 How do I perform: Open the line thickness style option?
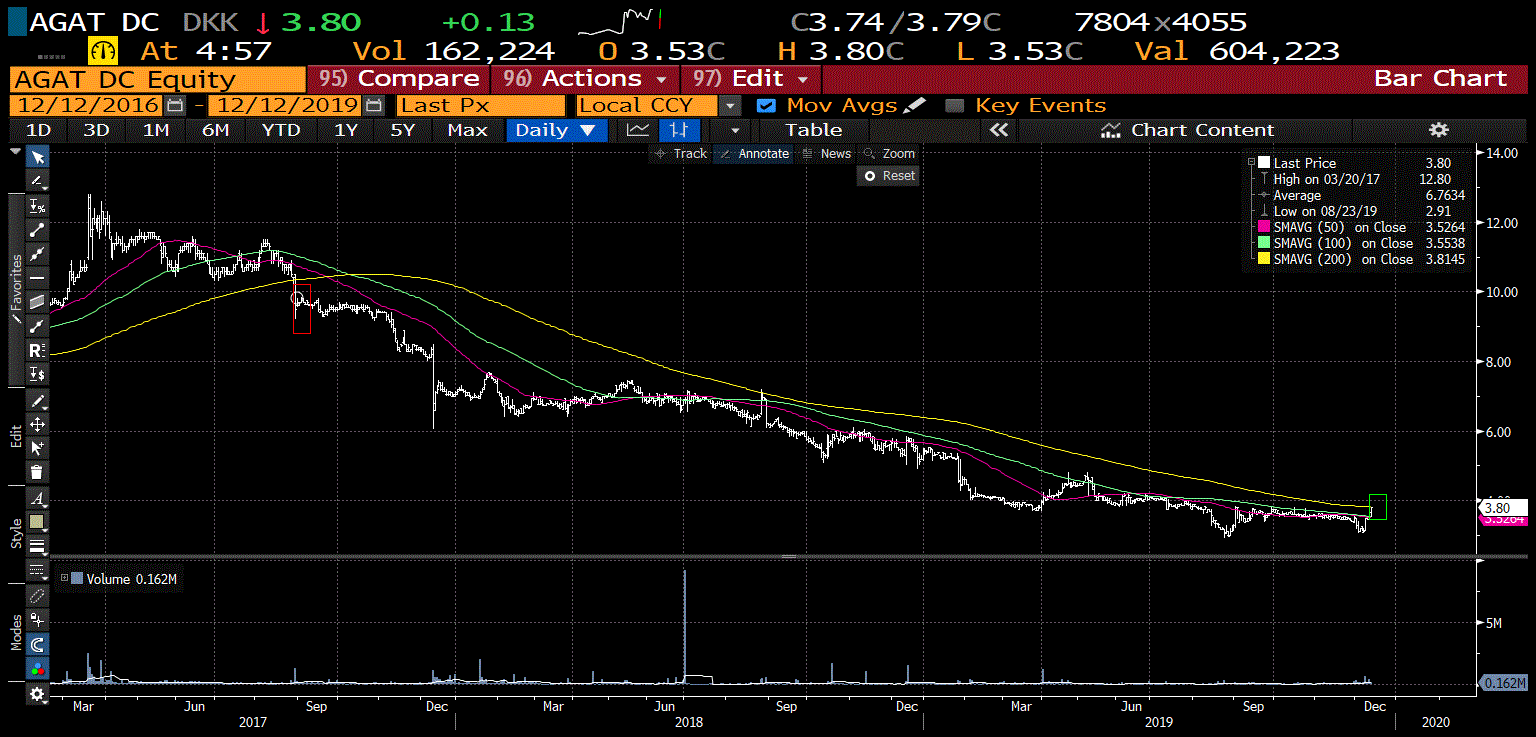coord(38,546)
